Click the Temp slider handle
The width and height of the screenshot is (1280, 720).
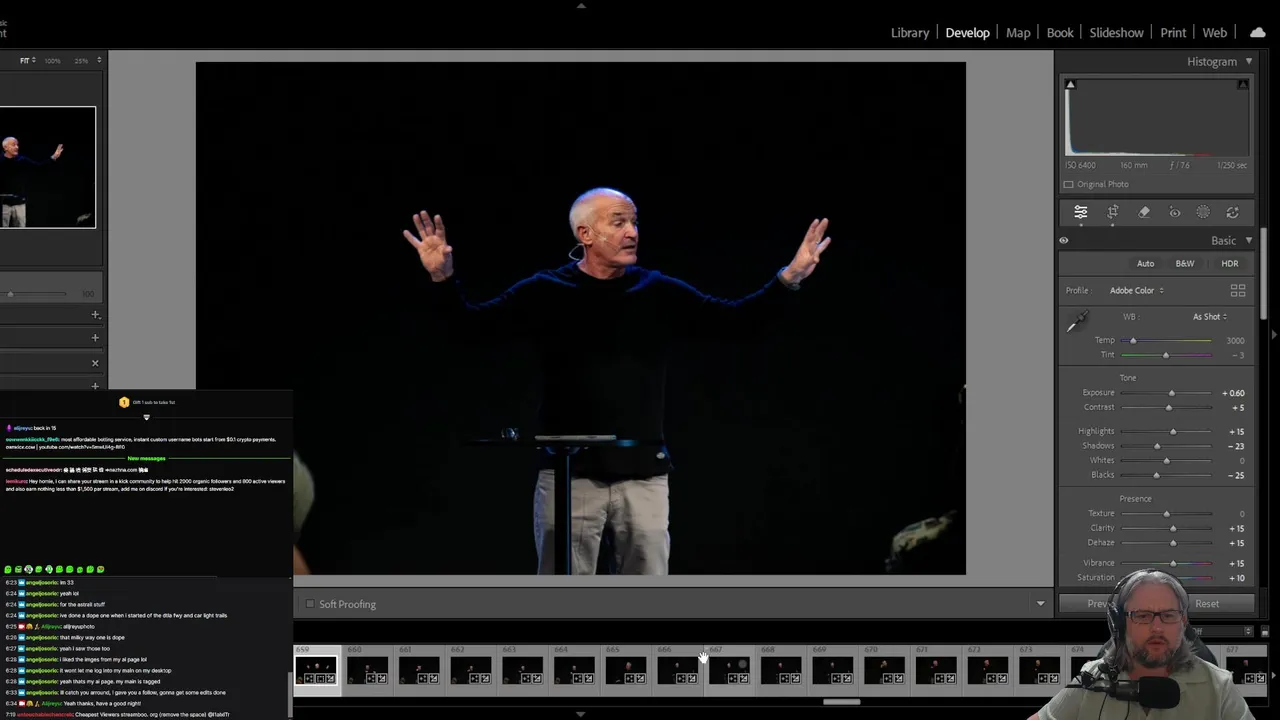coord(1133,341)
